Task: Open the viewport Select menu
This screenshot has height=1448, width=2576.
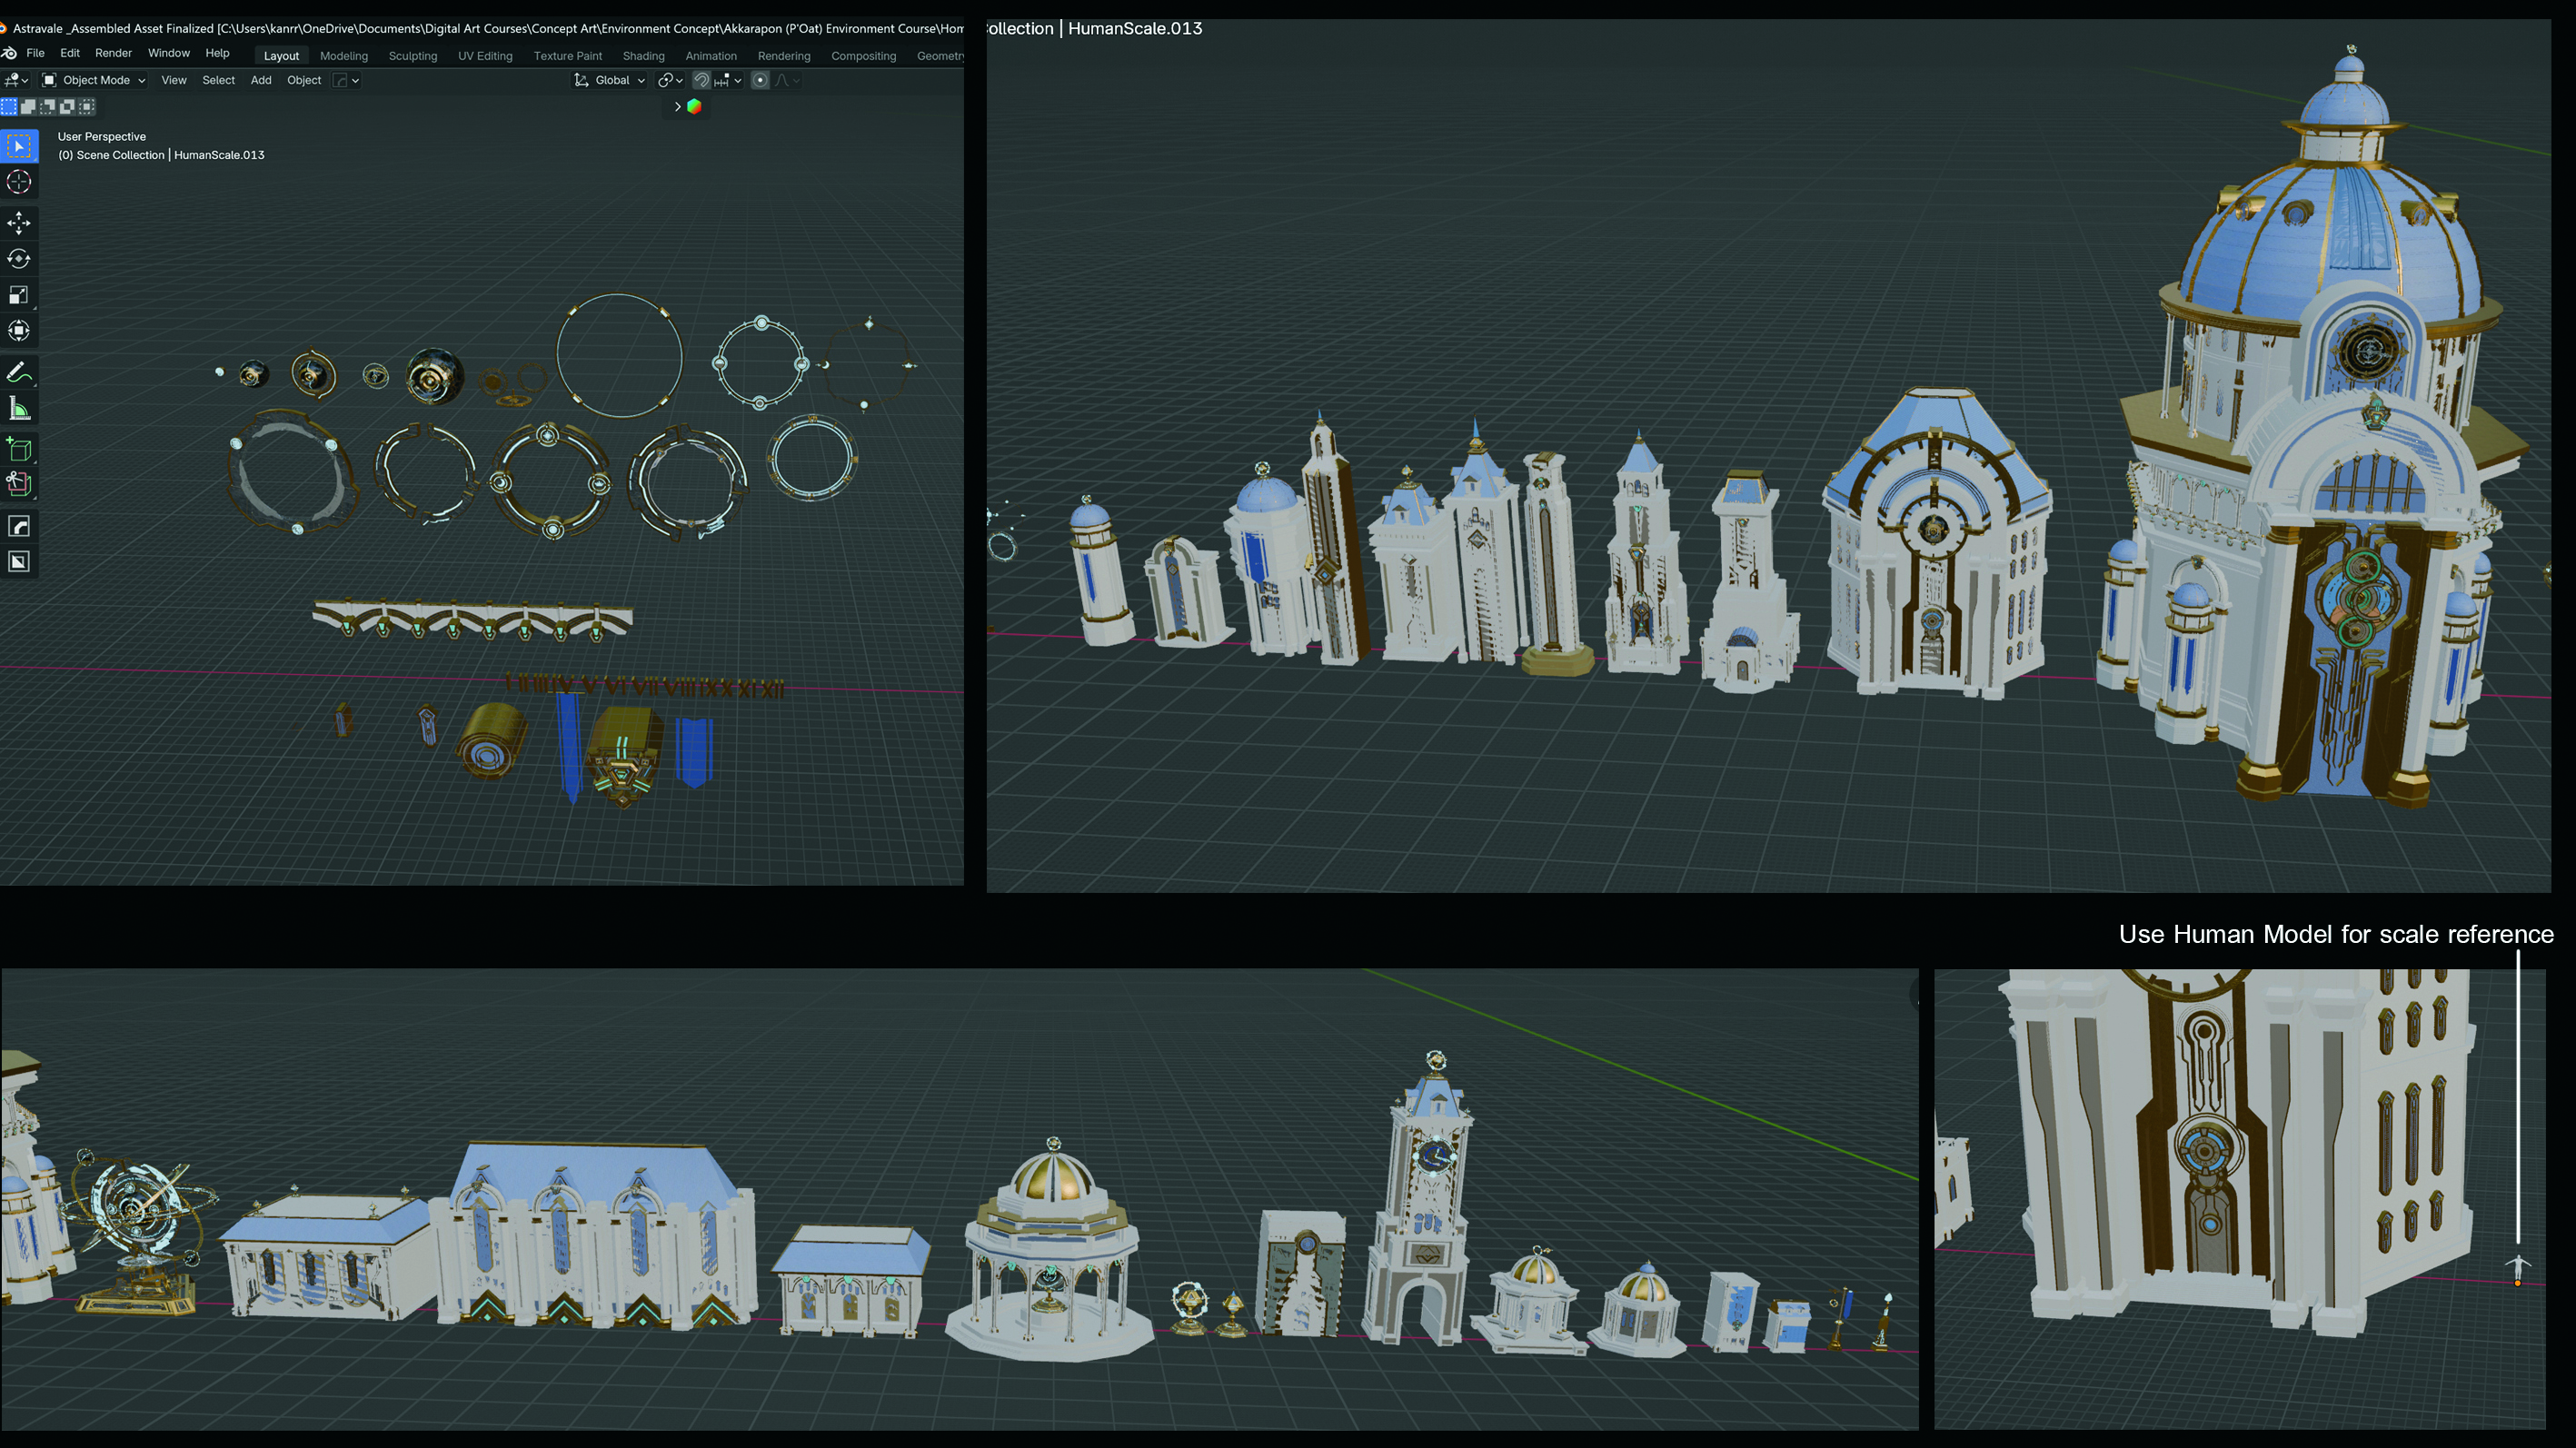Action: coord(218,80)
